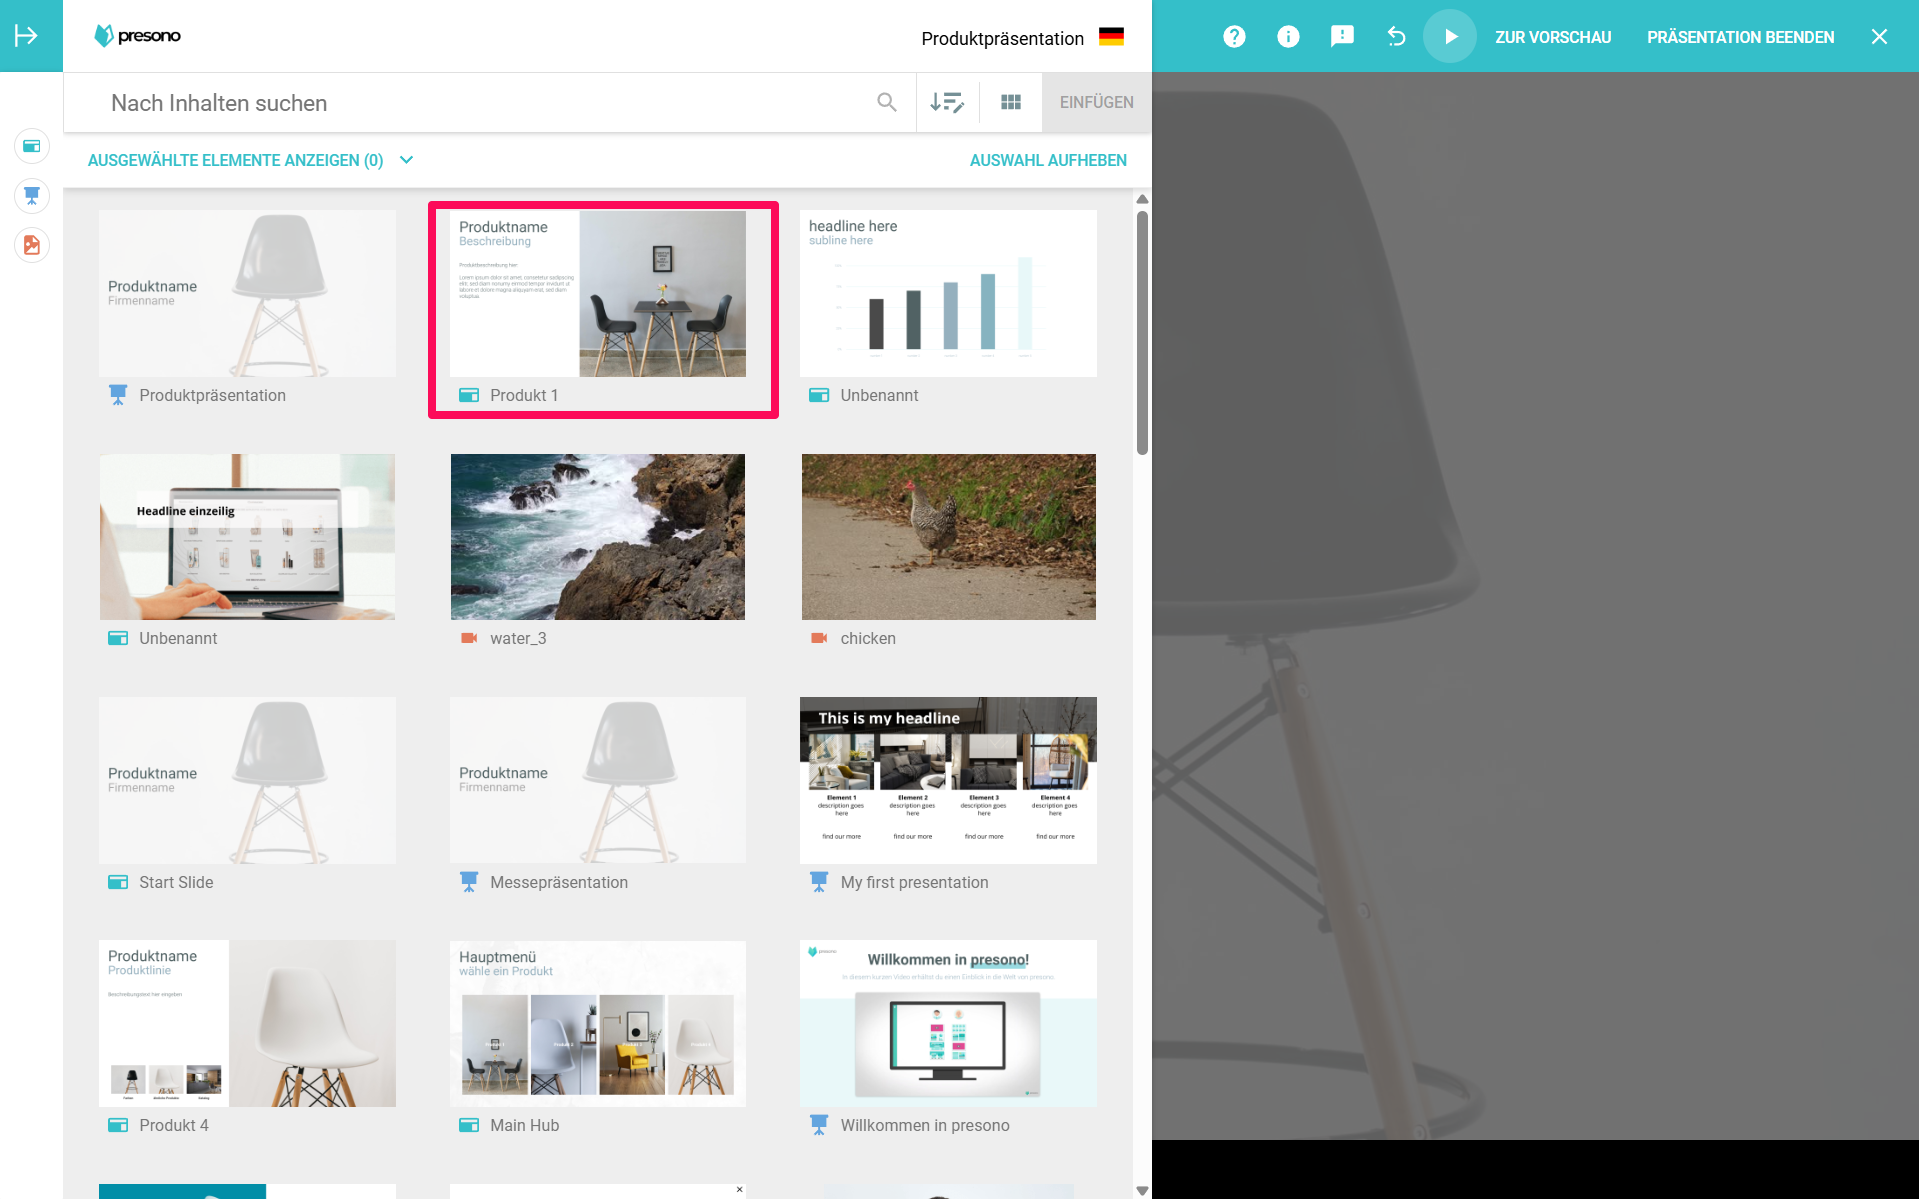Open the sort order options icon
The image size is (1919, 1199).
pyautogui.click(x=946, y=102)
